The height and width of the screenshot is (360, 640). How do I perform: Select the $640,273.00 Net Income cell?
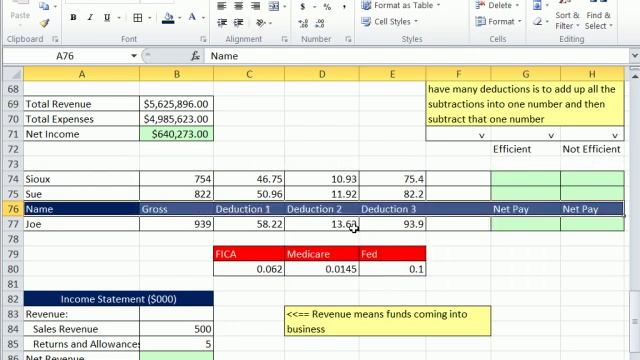pos(176,134)
